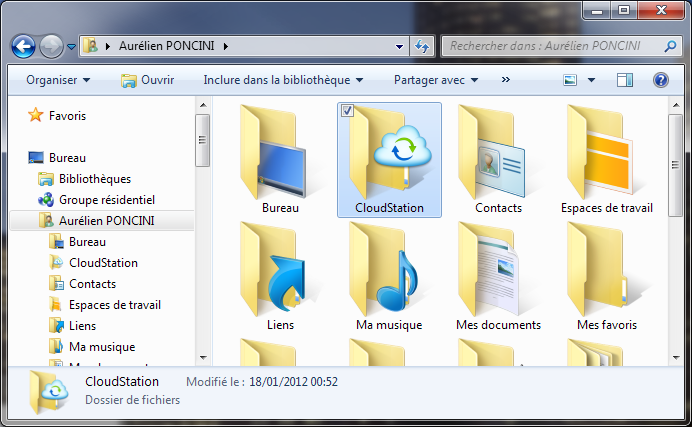Open recent pages dropdown next to Forward
Screen dimensions: 692x427
(x=71, y=46)
